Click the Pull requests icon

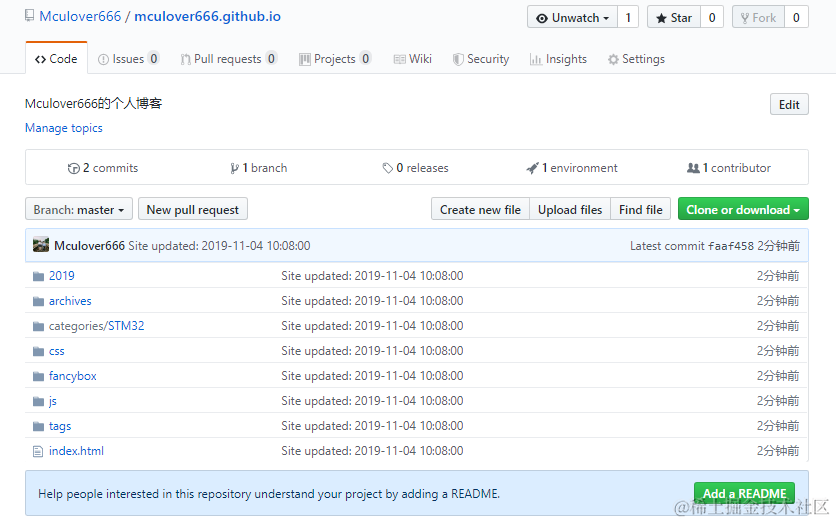[x=185, y=59]
